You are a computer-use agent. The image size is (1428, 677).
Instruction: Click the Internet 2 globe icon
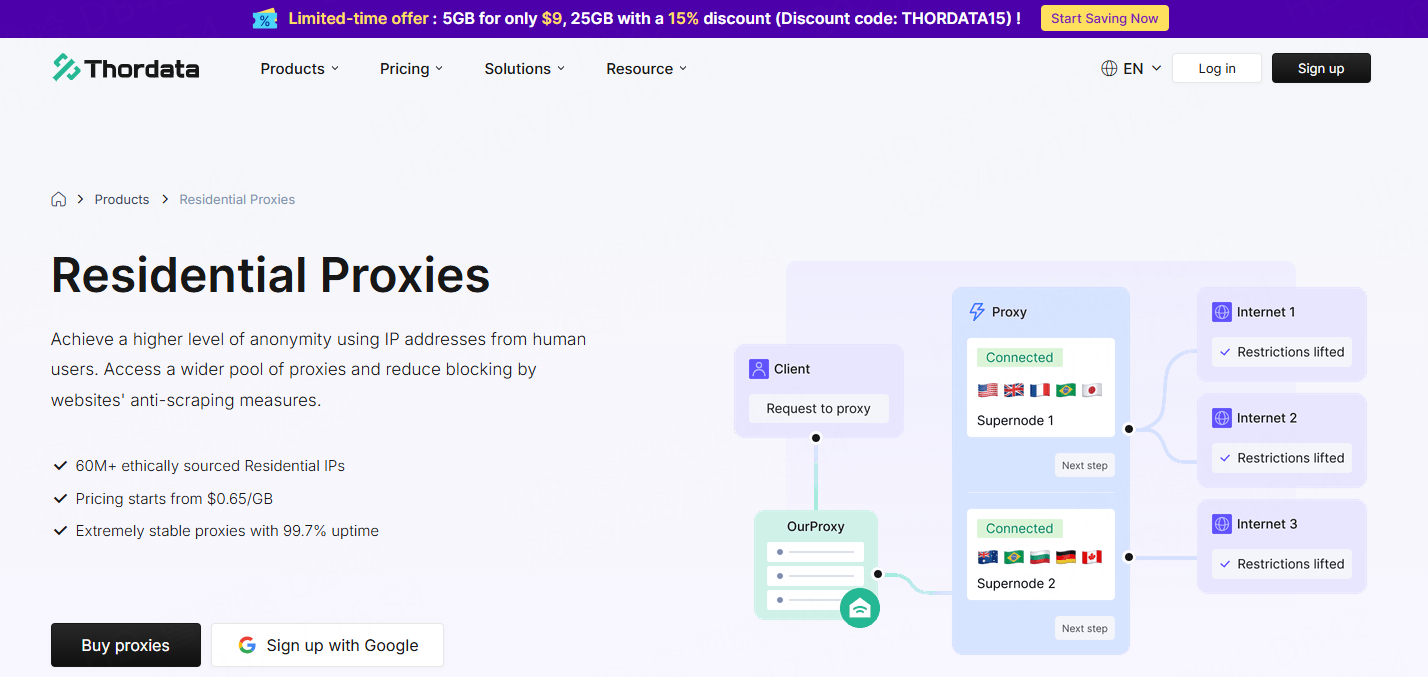(1221, 418)
